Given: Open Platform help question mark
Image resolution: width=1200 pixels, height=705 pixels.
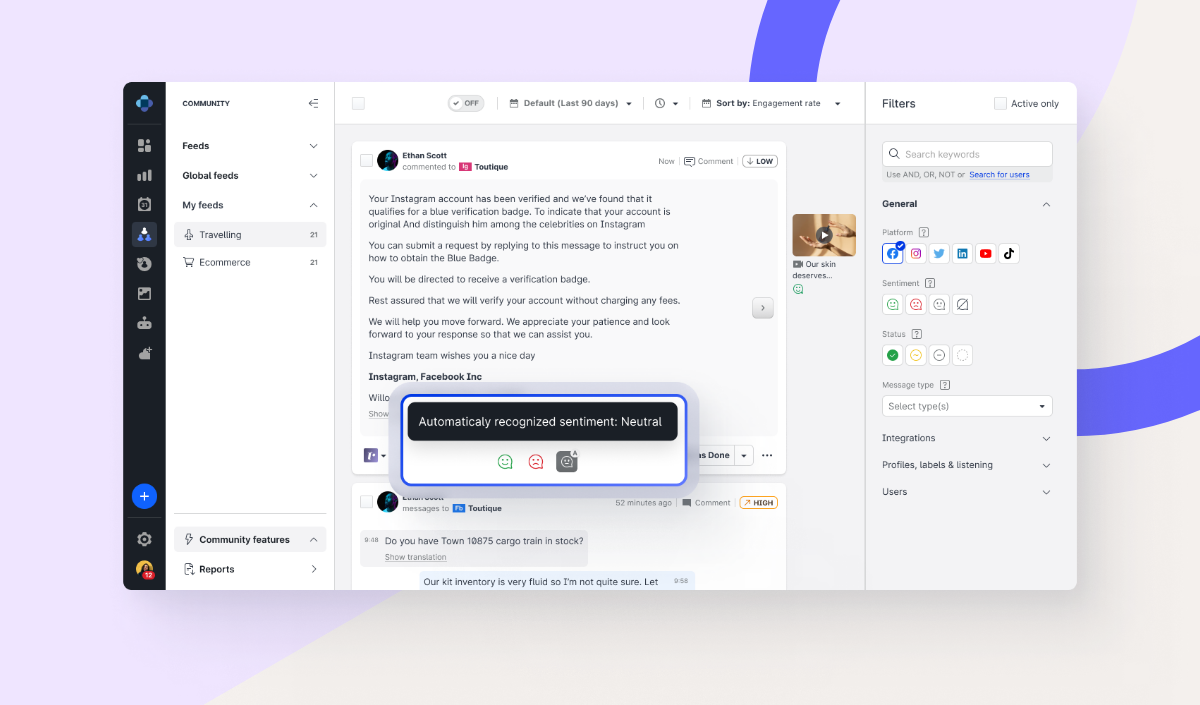Looking at the screenshot, I should (924, 232).
